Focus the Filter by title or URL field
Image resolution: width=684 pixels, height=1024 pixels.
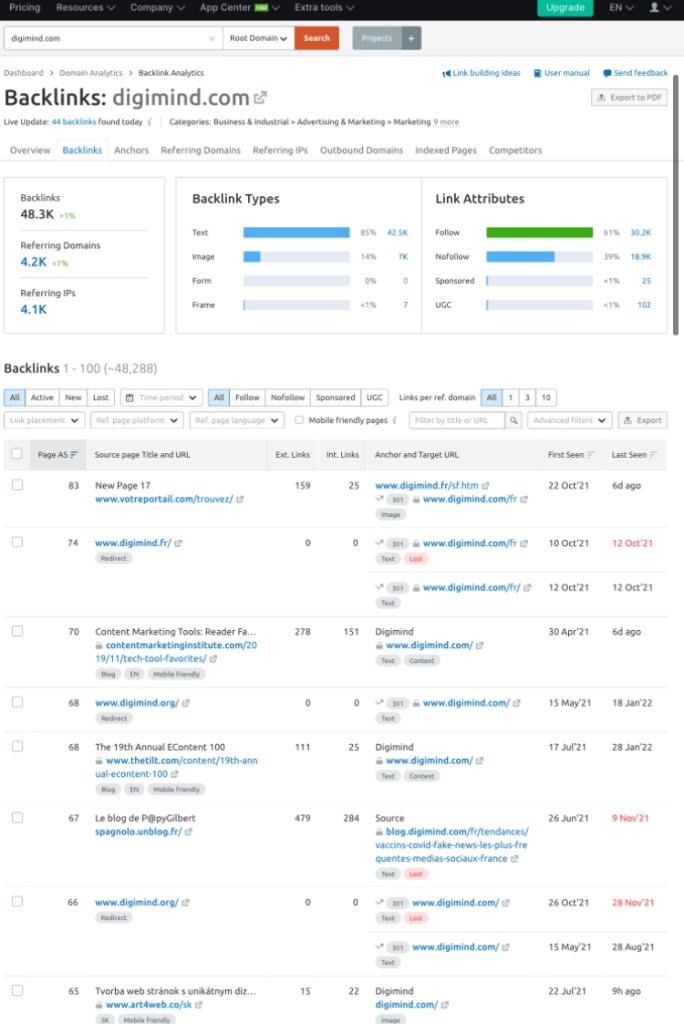457,421
